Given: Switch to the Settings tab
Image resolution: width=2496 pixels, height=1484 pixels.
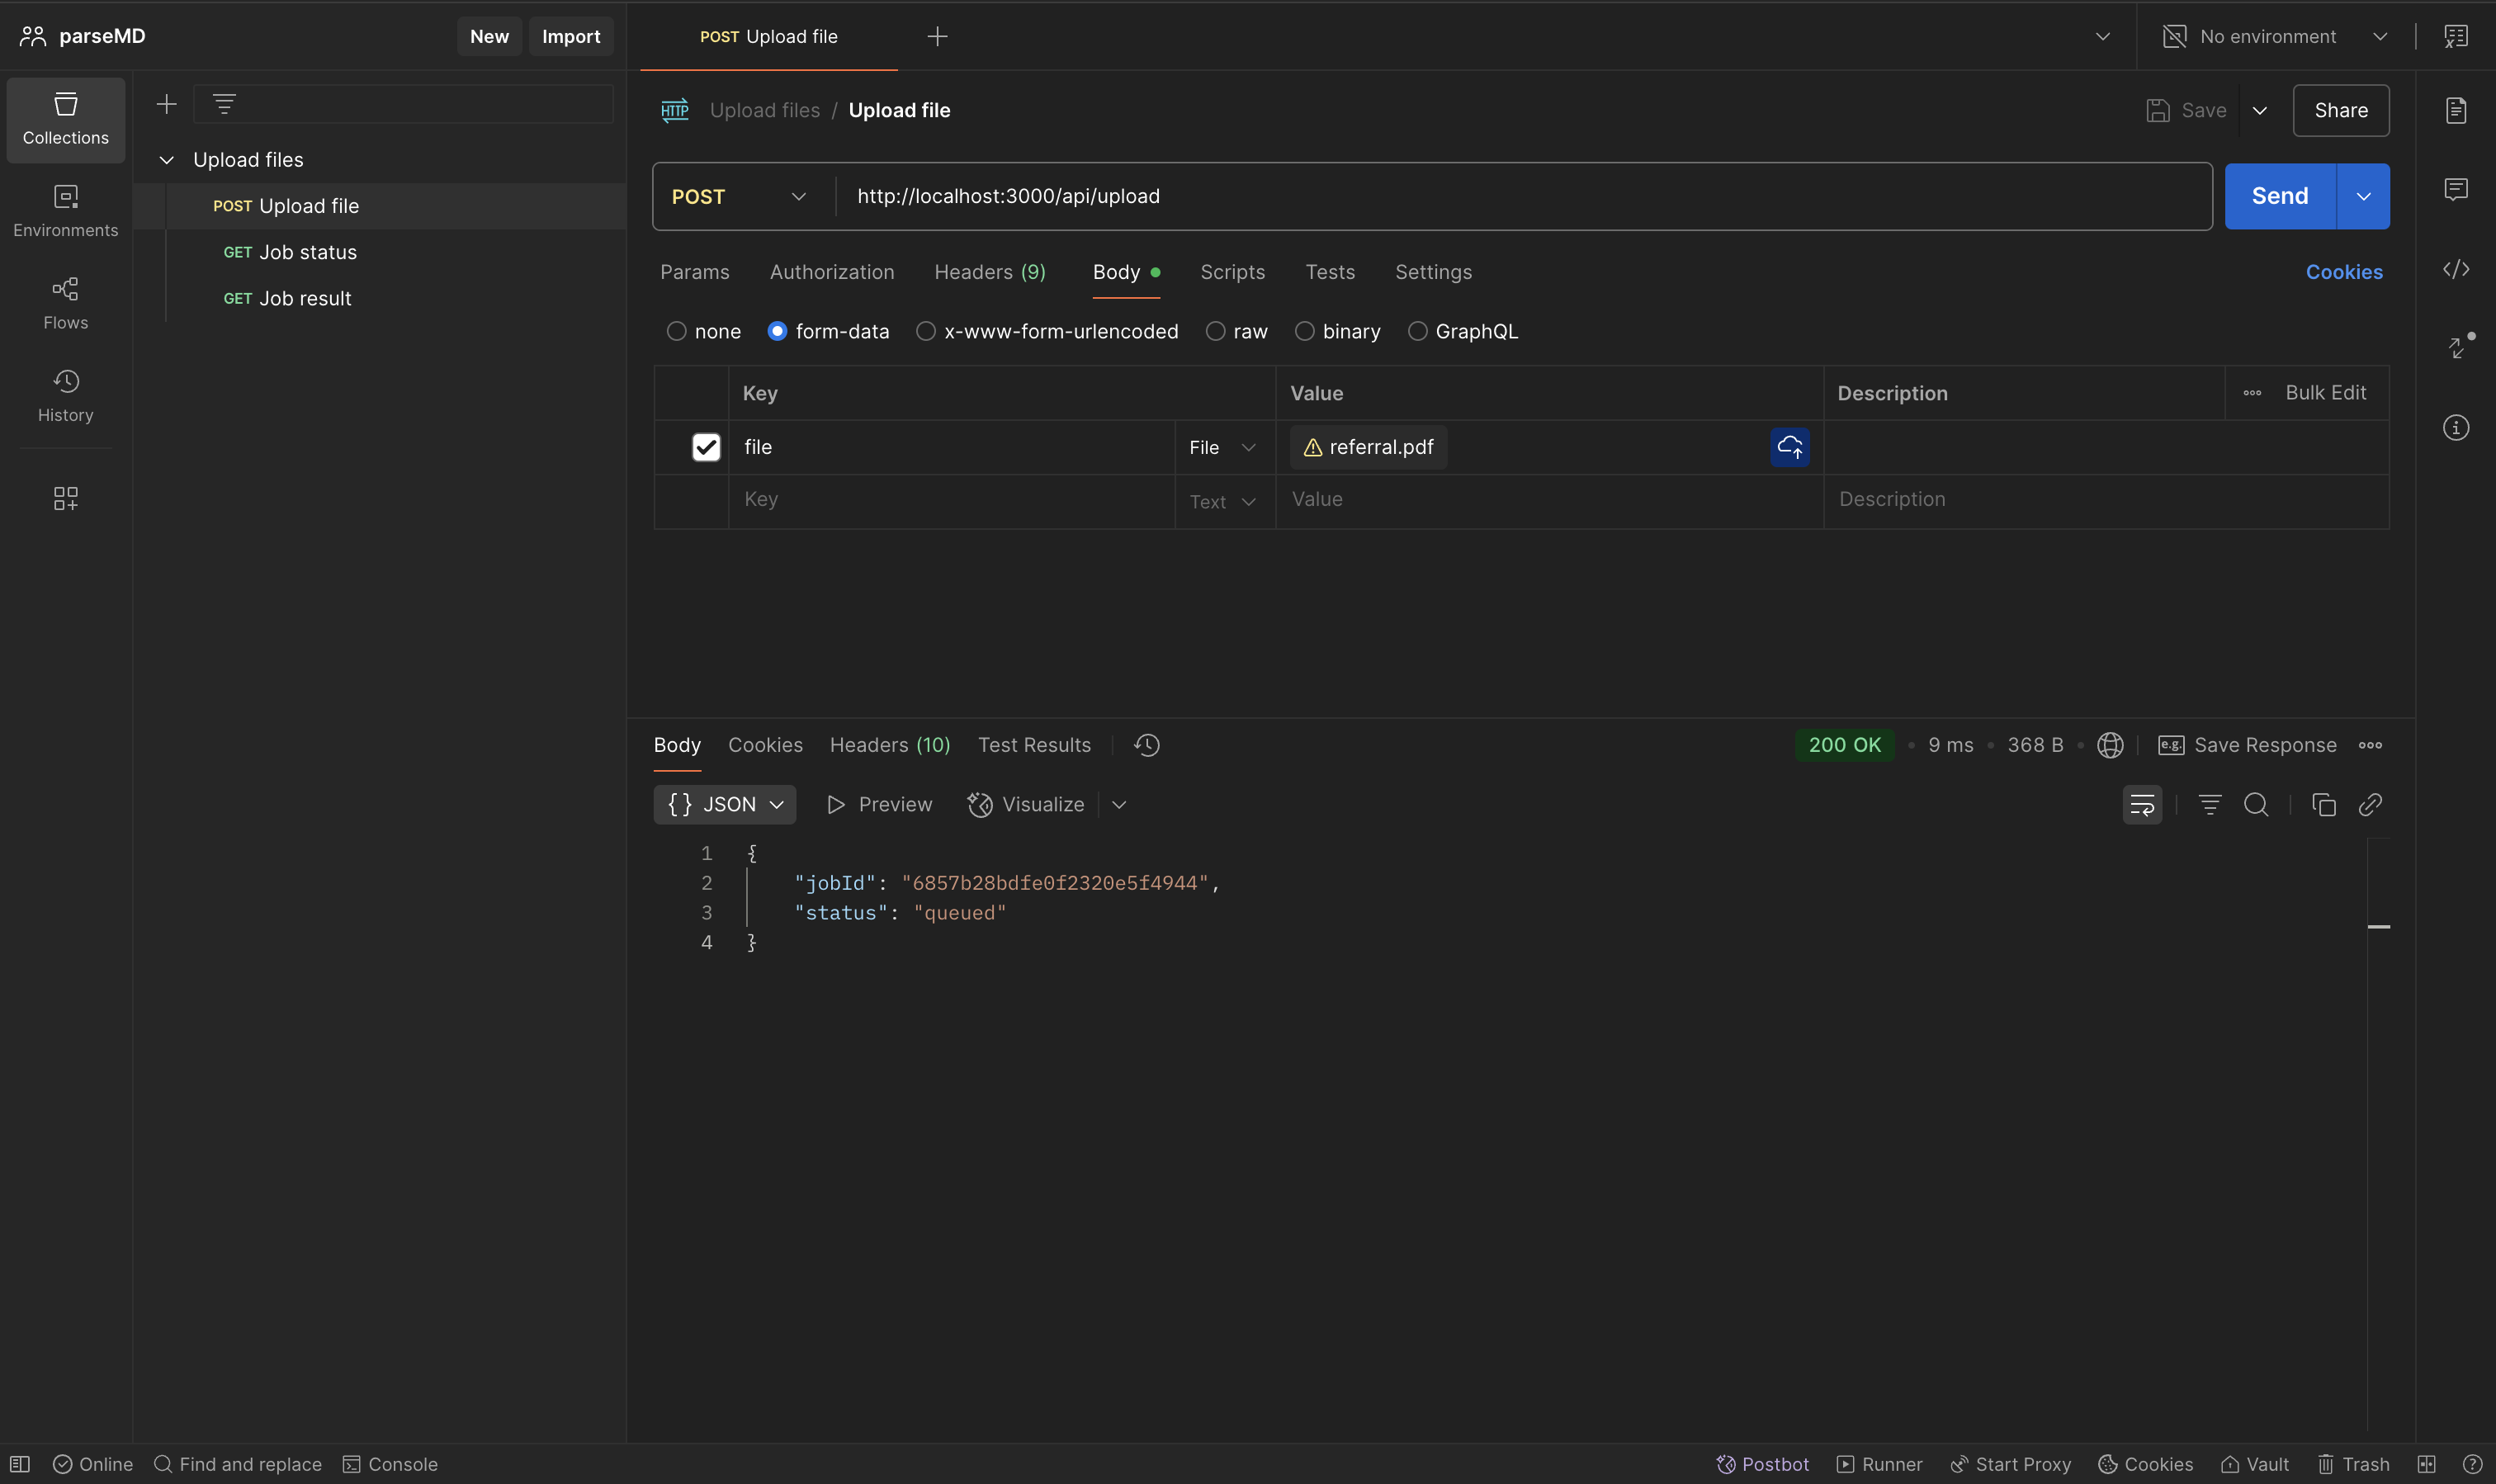Looking at the screenshot, I should [1433, 272].
